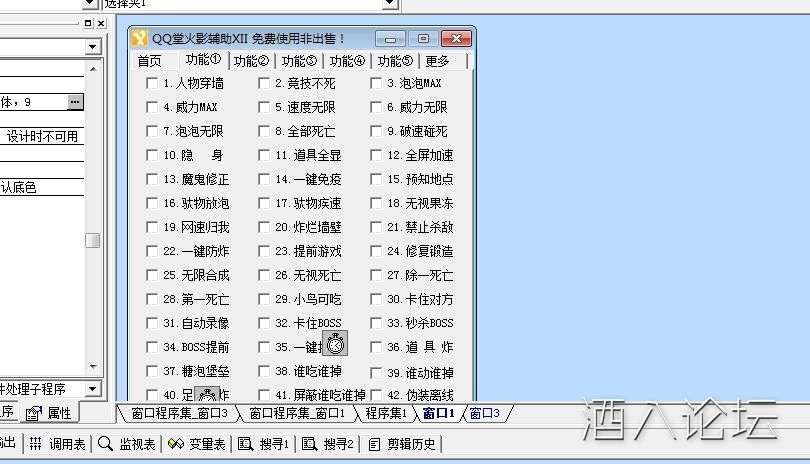Check 12.全屏加速 option
The height and width of the screenshot is (464, 810).
coord(376,155)
